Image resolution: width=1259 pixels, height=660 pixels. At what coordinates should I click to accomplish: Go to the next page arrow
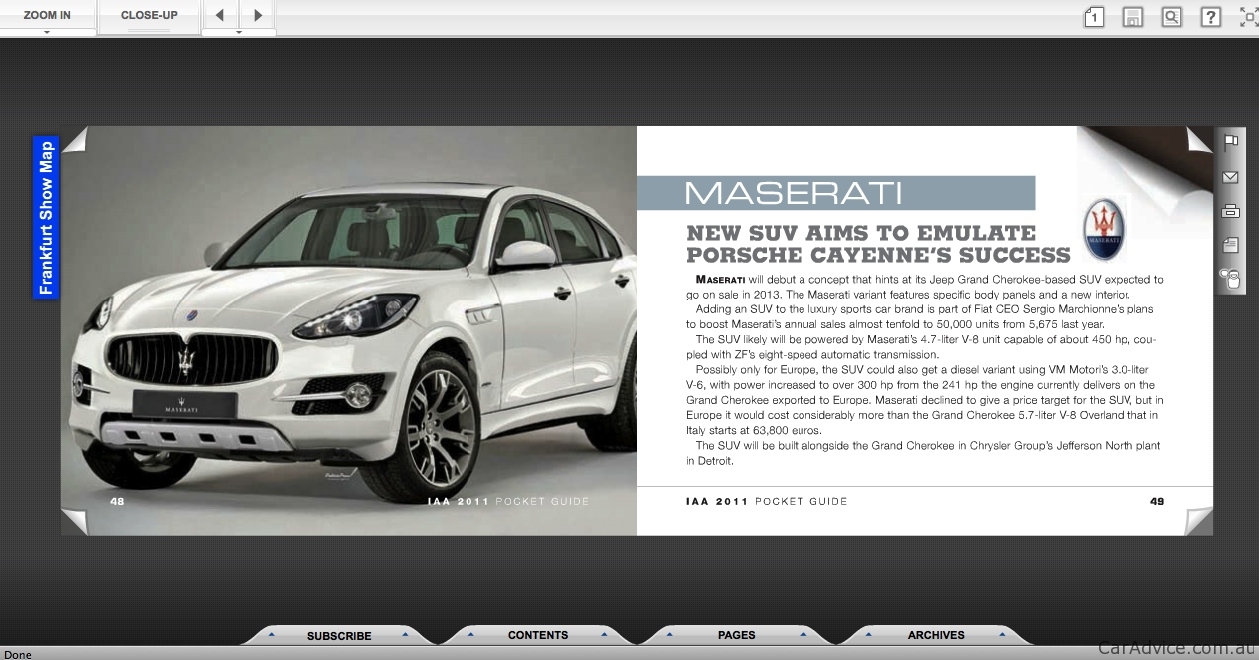pyautogui.click(x=258, y=15)
